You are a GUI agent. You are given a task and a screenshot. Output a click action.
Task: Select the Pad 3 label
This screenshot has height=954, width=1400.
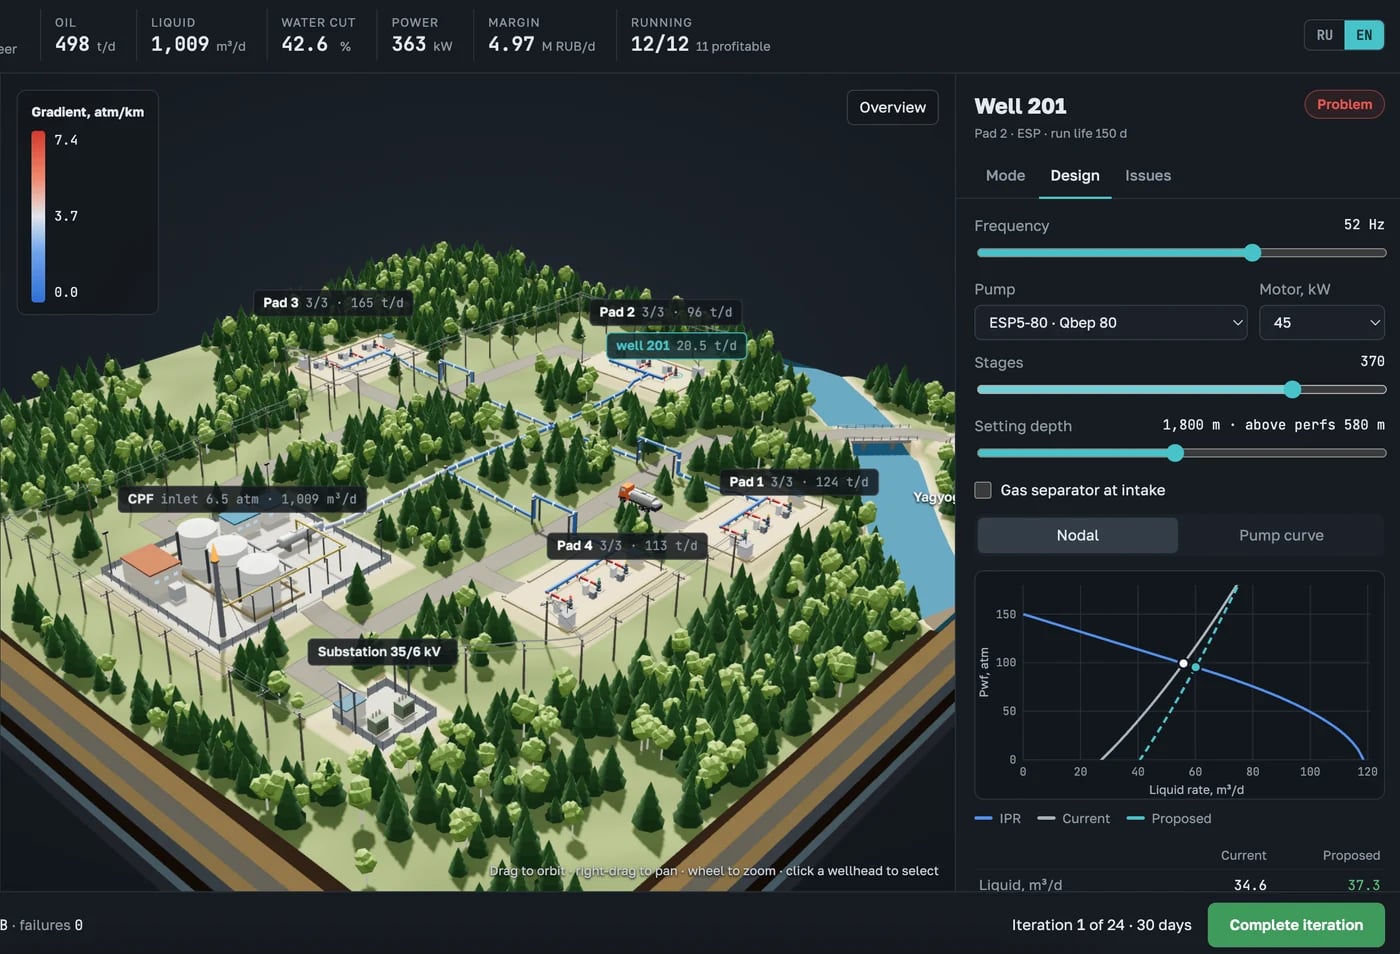[333, 303]
